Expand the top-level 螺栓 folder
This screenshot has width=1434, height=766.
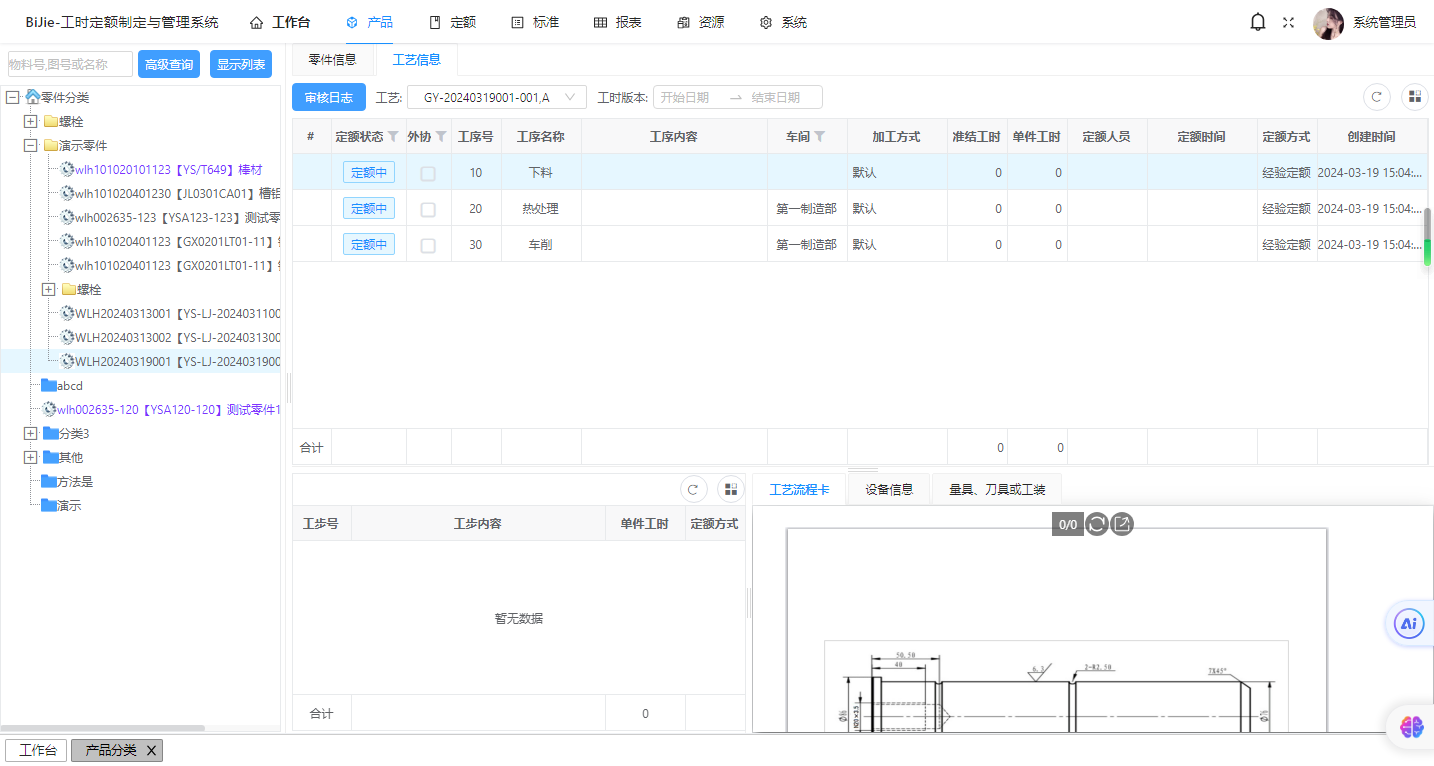[31, 121]
